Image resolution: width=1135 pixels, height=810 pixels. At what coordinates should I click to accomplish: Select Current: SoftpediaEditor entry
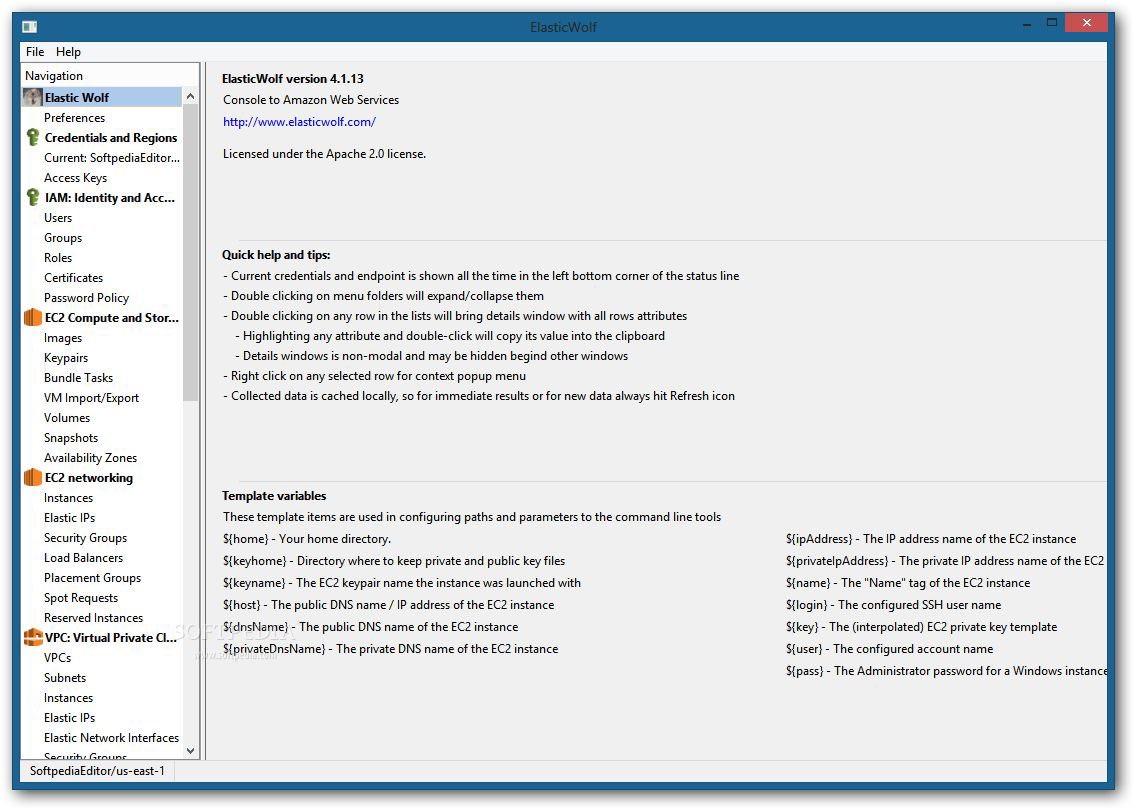pyautogui.click(x=111, y=158)
